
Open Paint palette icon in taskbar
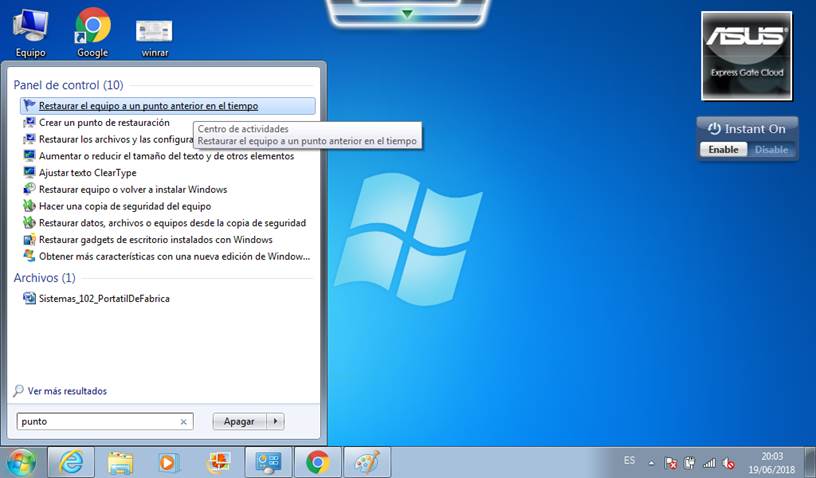click(367, 462)
